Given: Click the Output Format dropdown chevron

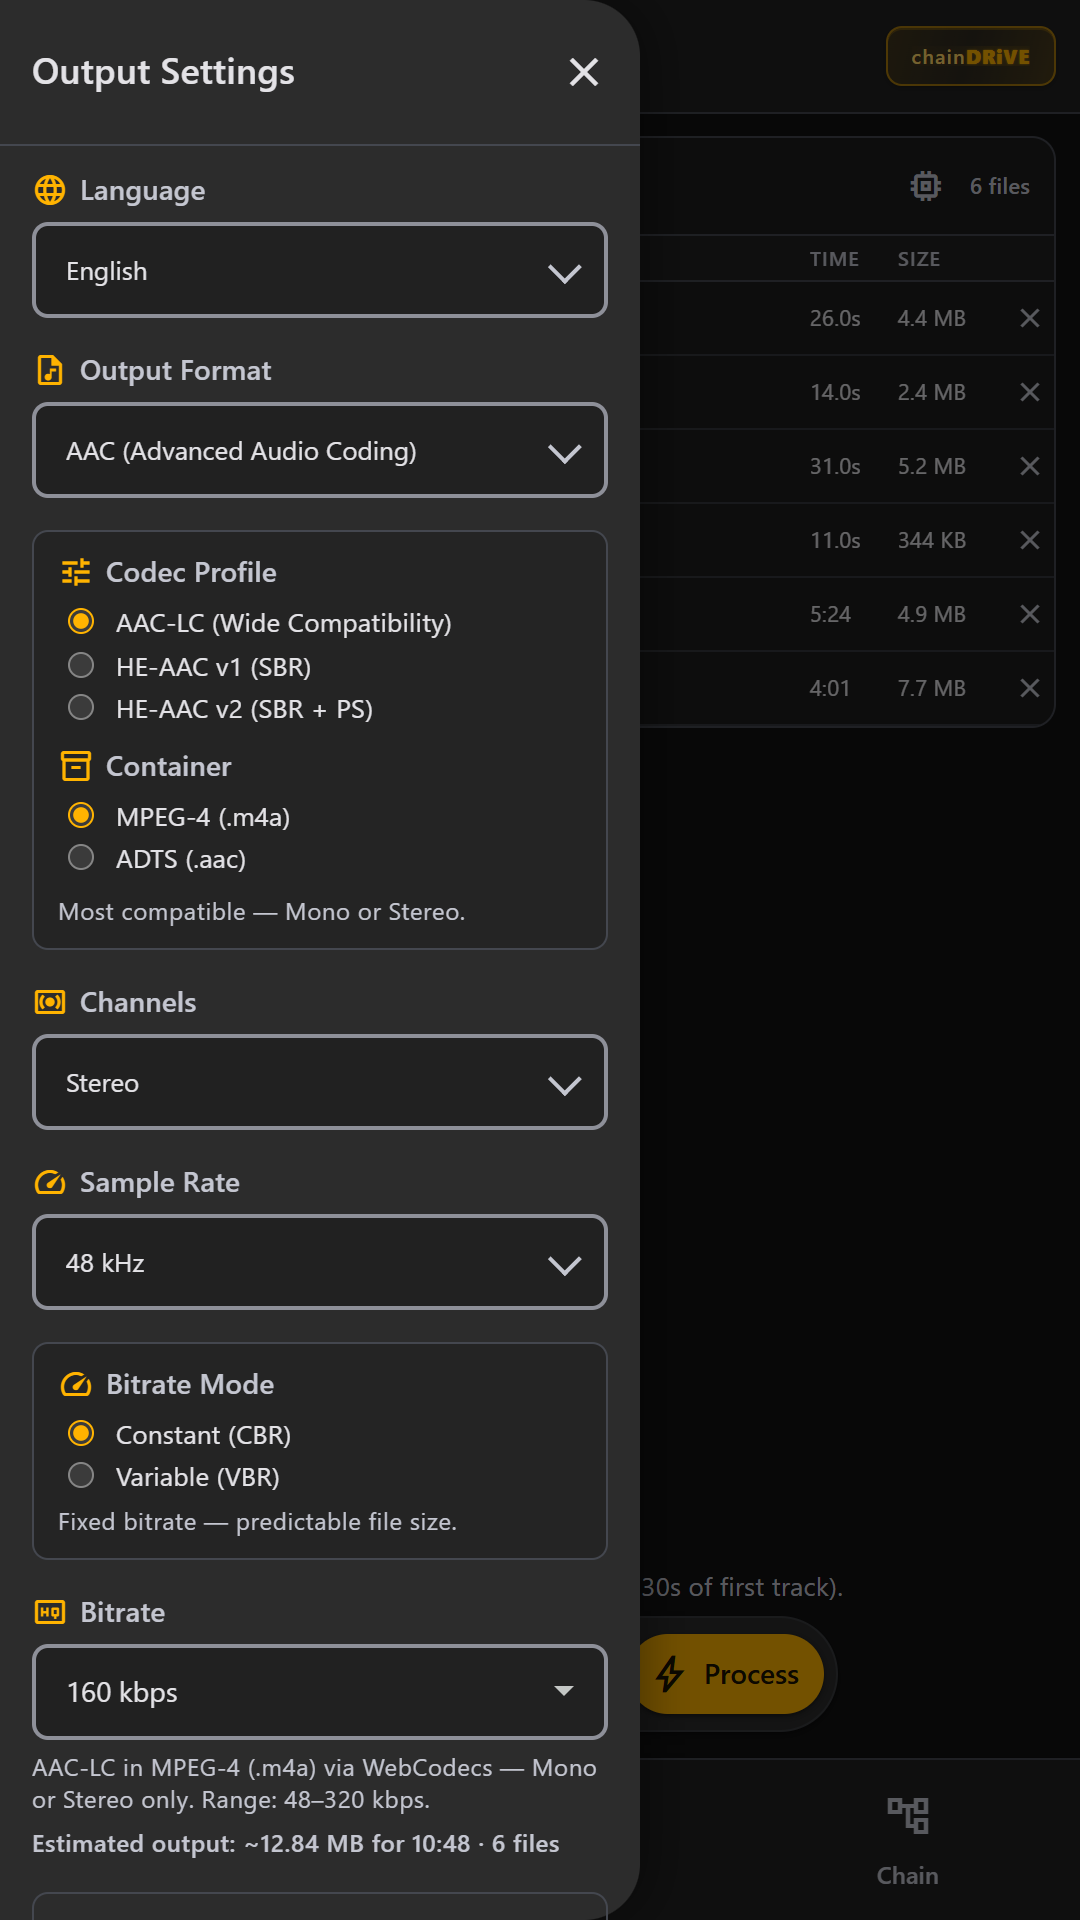Looking at the screenshot, I should coord(565,454).
